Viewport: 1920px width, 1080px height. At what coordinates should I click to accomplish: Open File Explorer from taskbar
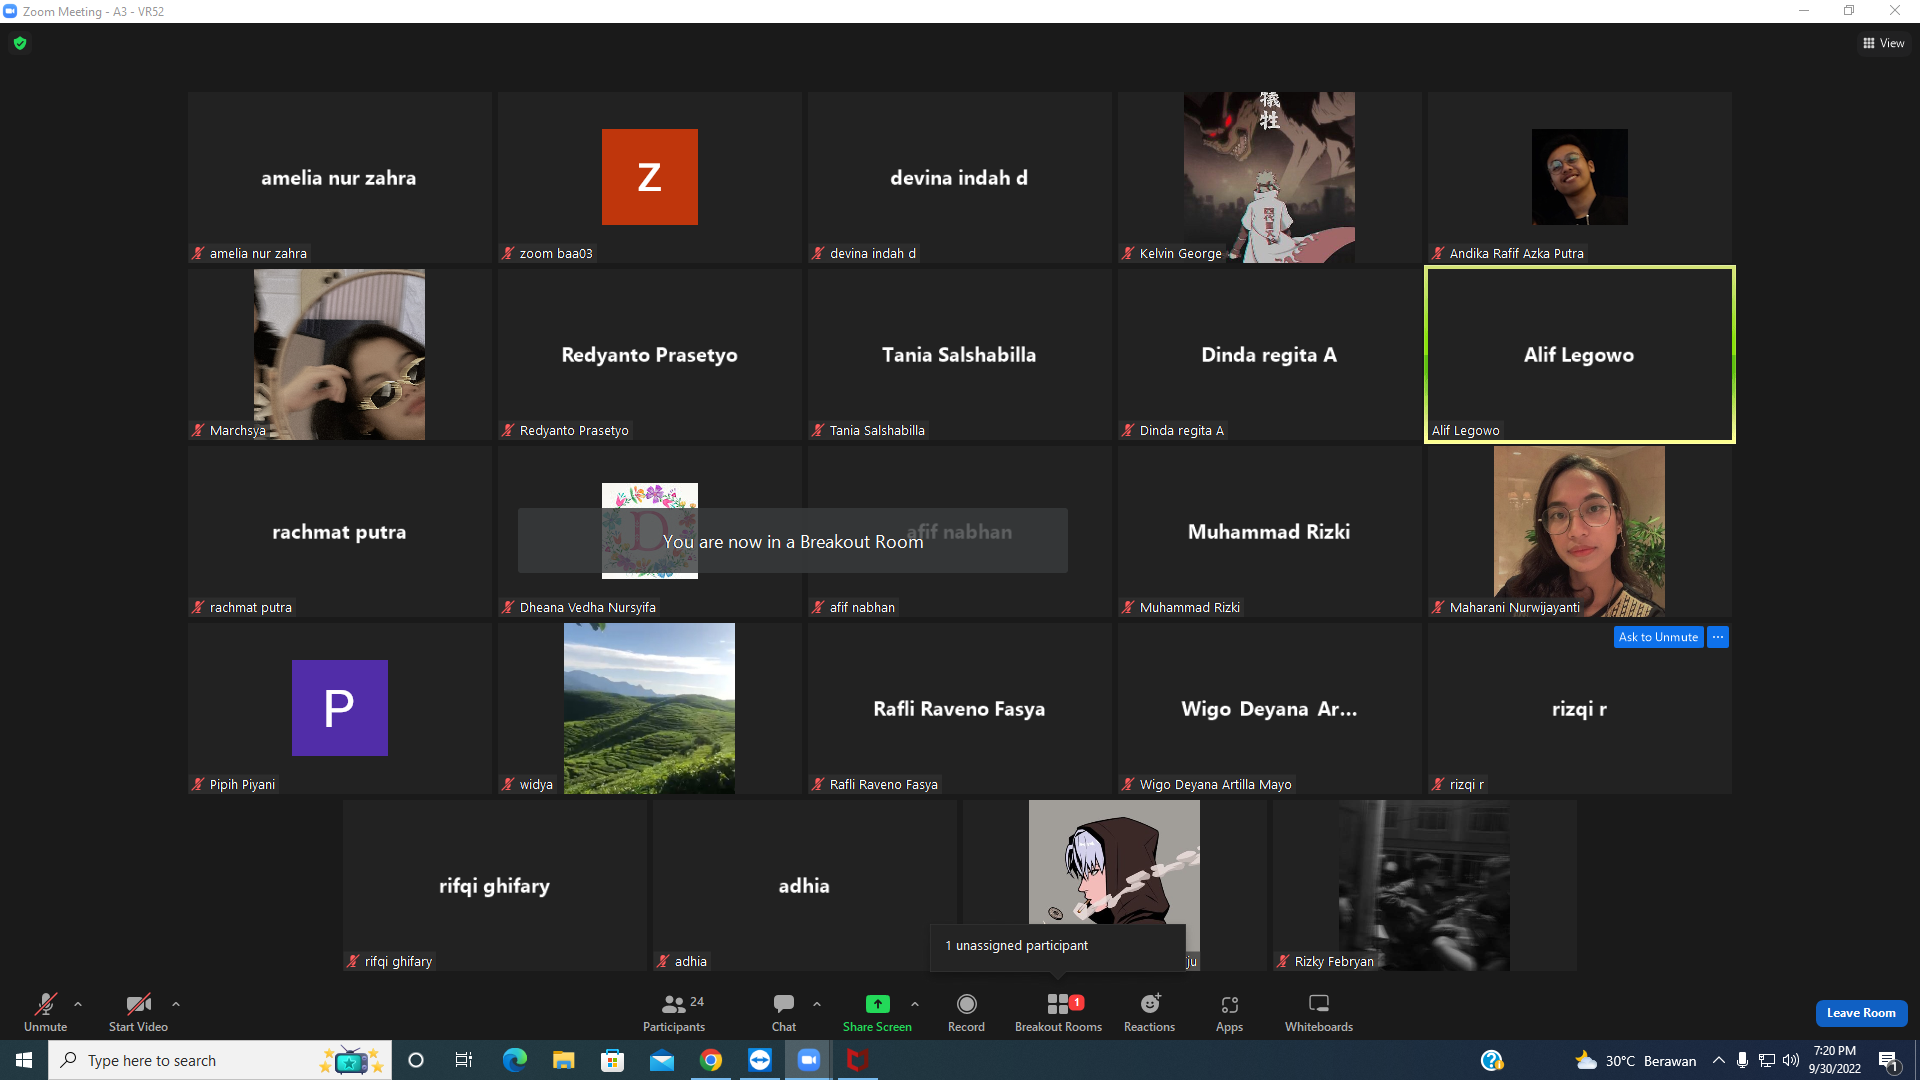[563, 1060]
